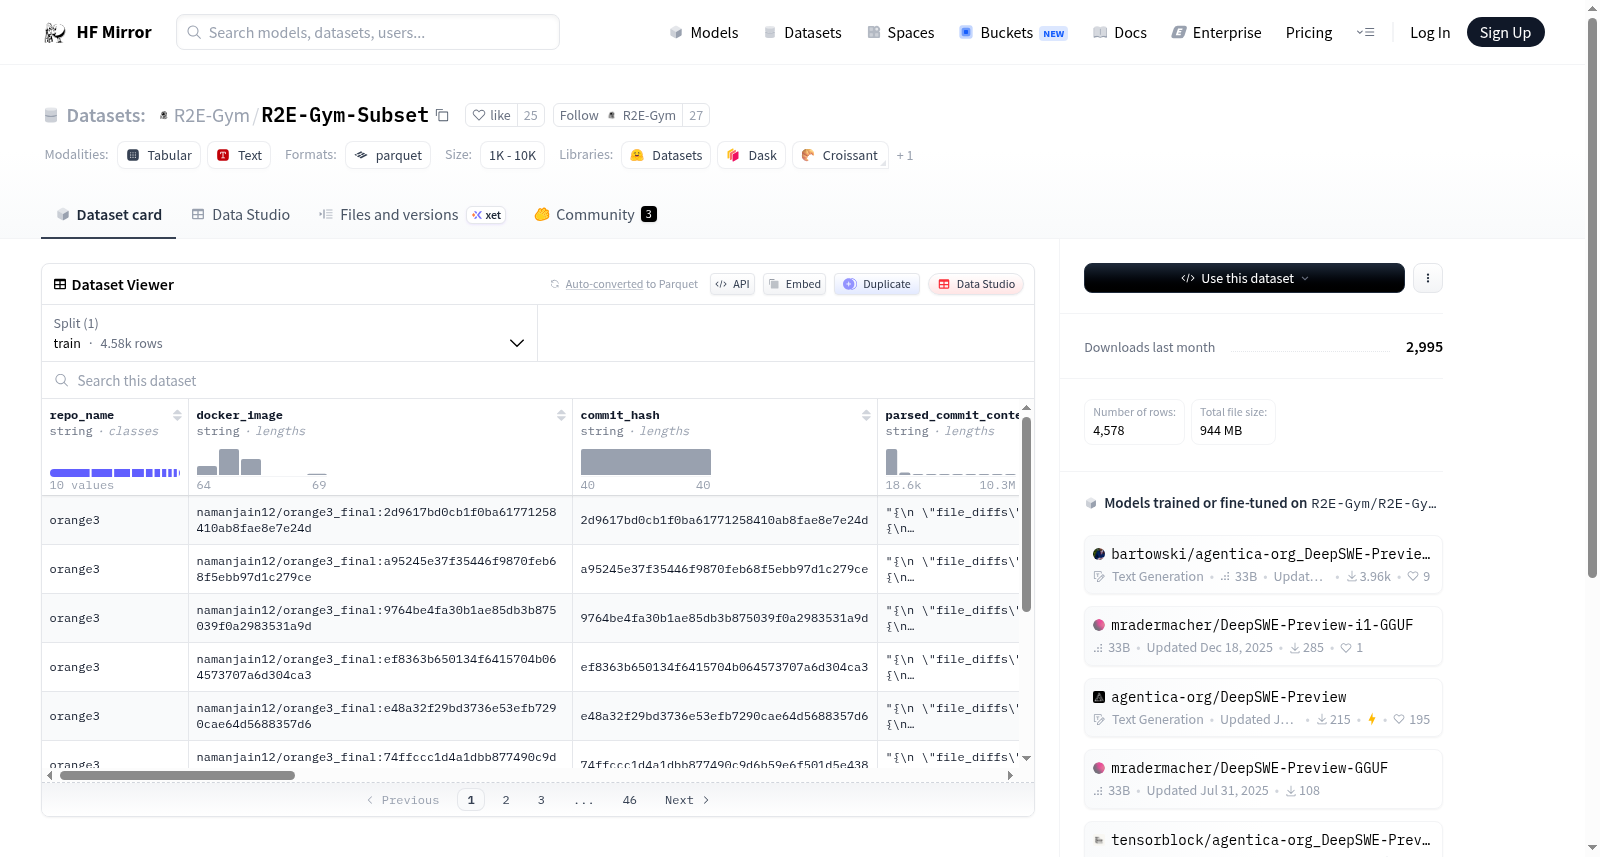Click the Datasets breadcrumb label
This screenshot has height=857, width=1600.
pyautogui.click(x=106, y=115)
